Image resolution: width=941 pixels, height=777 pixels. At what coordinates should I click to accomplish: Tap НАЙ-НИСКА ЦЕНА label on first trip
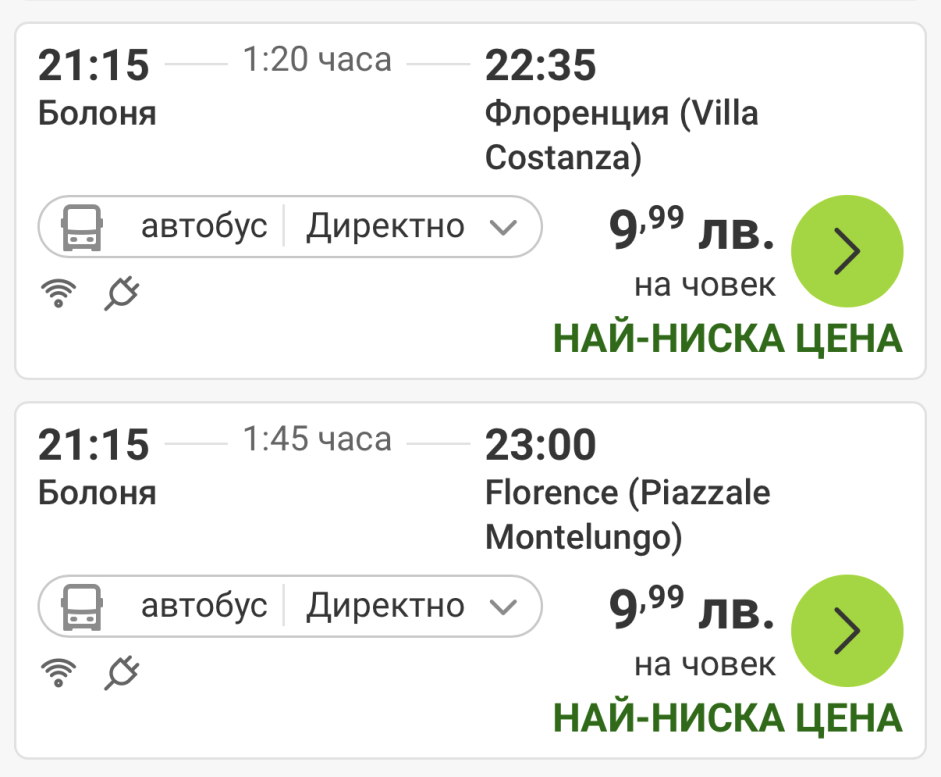(728, 339)
